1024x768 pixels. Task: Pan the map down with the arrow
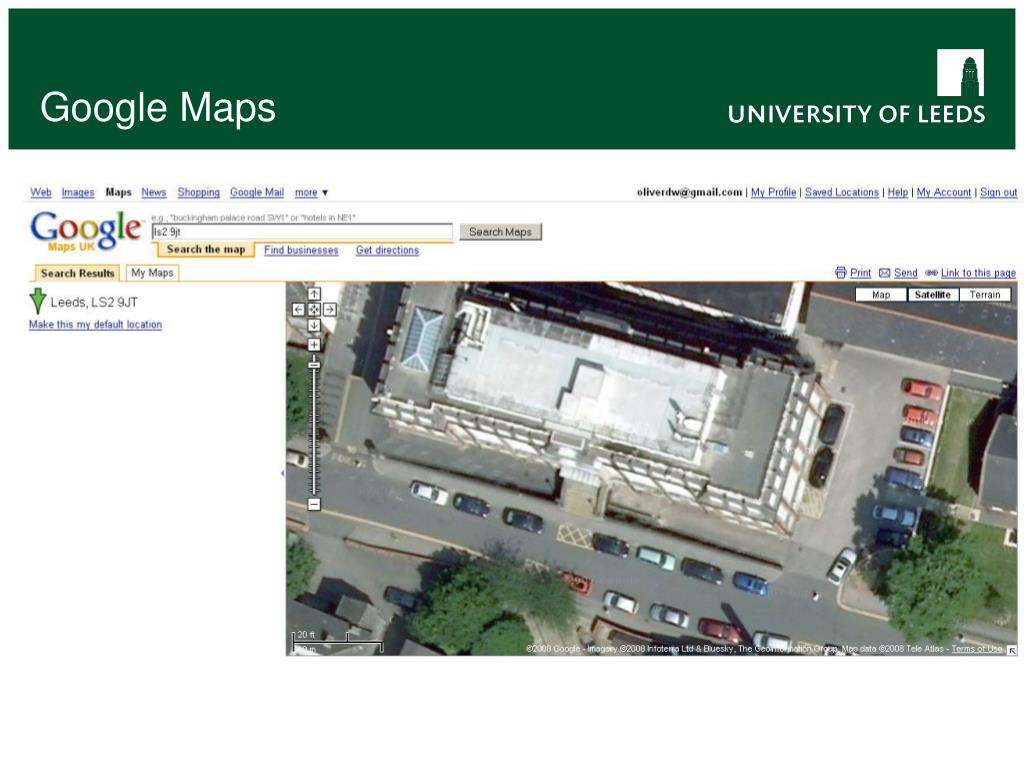click(314, 325)
